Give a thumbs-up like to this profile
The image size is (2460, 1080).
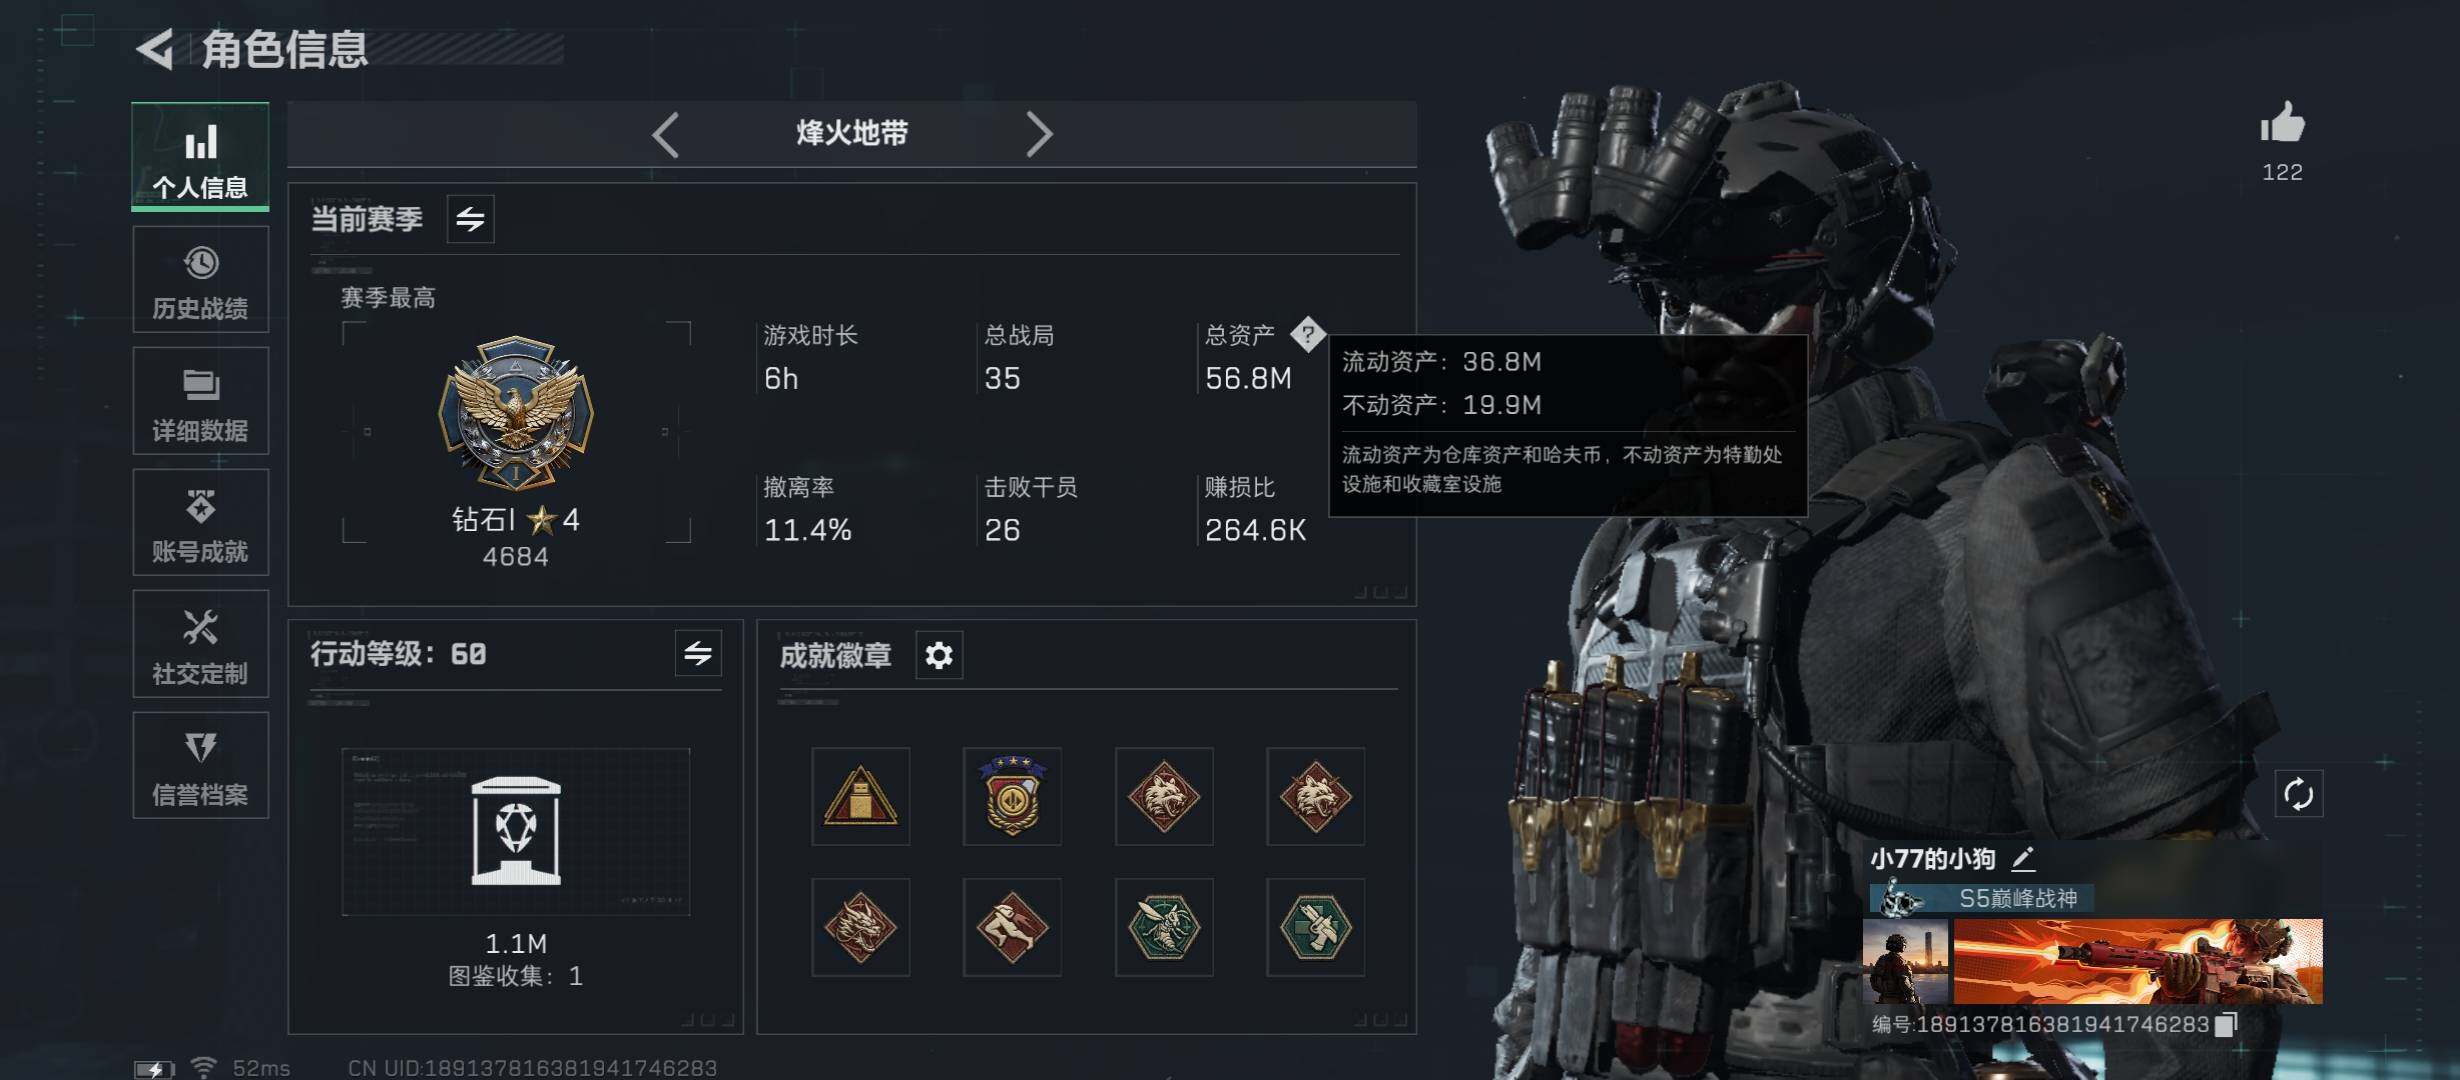click(2282, 124)
